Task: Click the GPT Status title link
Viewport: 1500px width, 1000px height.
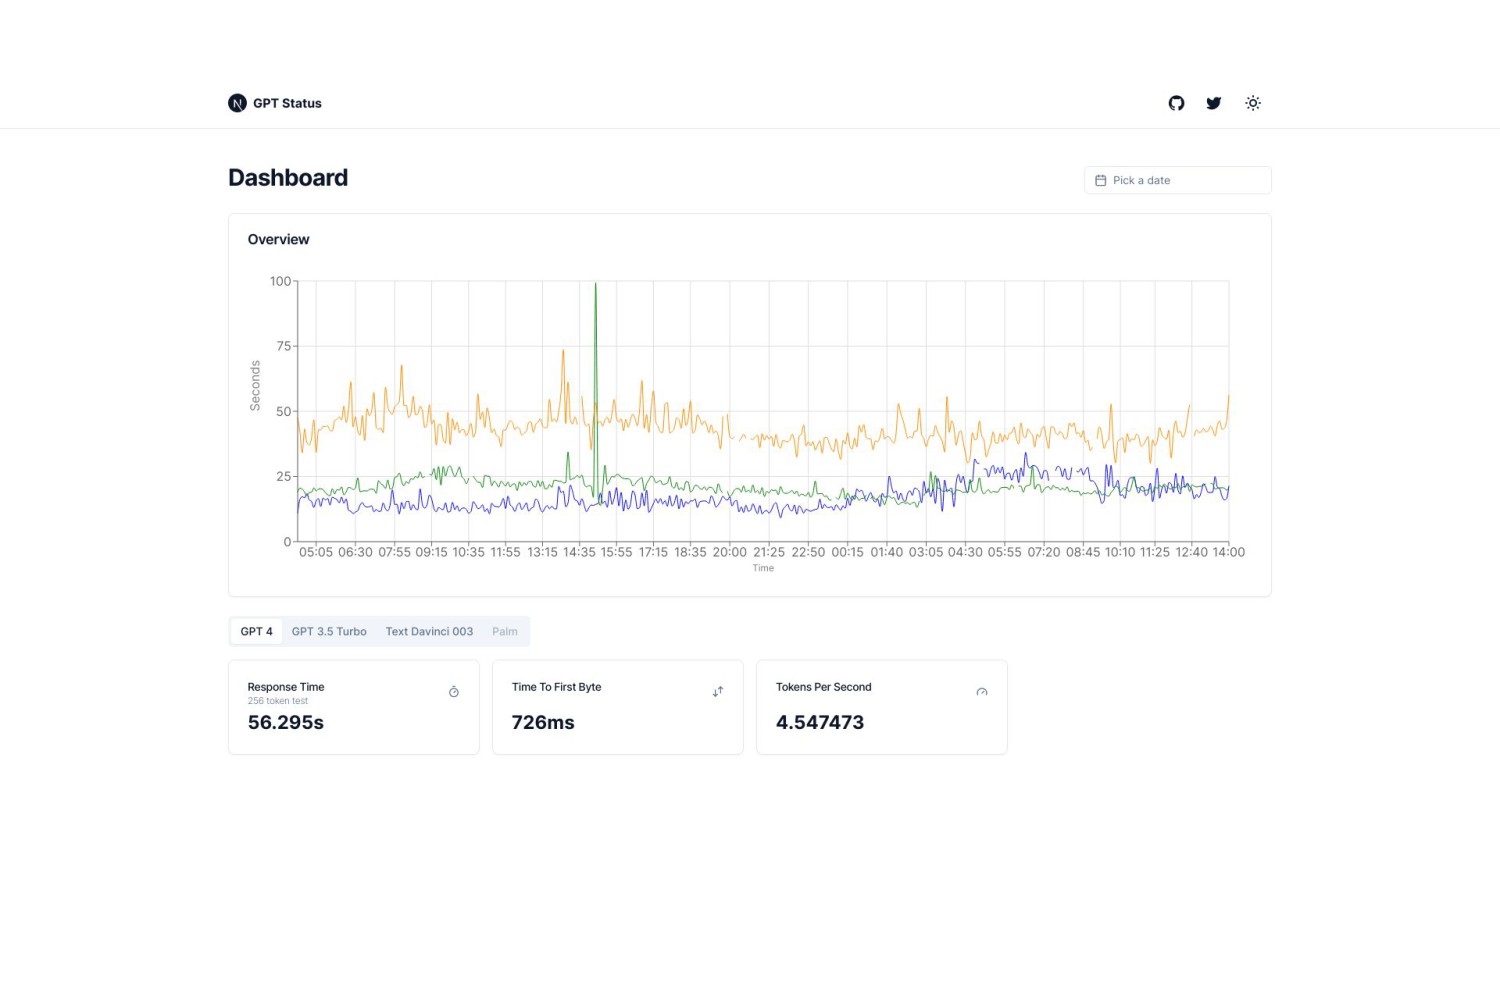Action: tap(287, 103)
